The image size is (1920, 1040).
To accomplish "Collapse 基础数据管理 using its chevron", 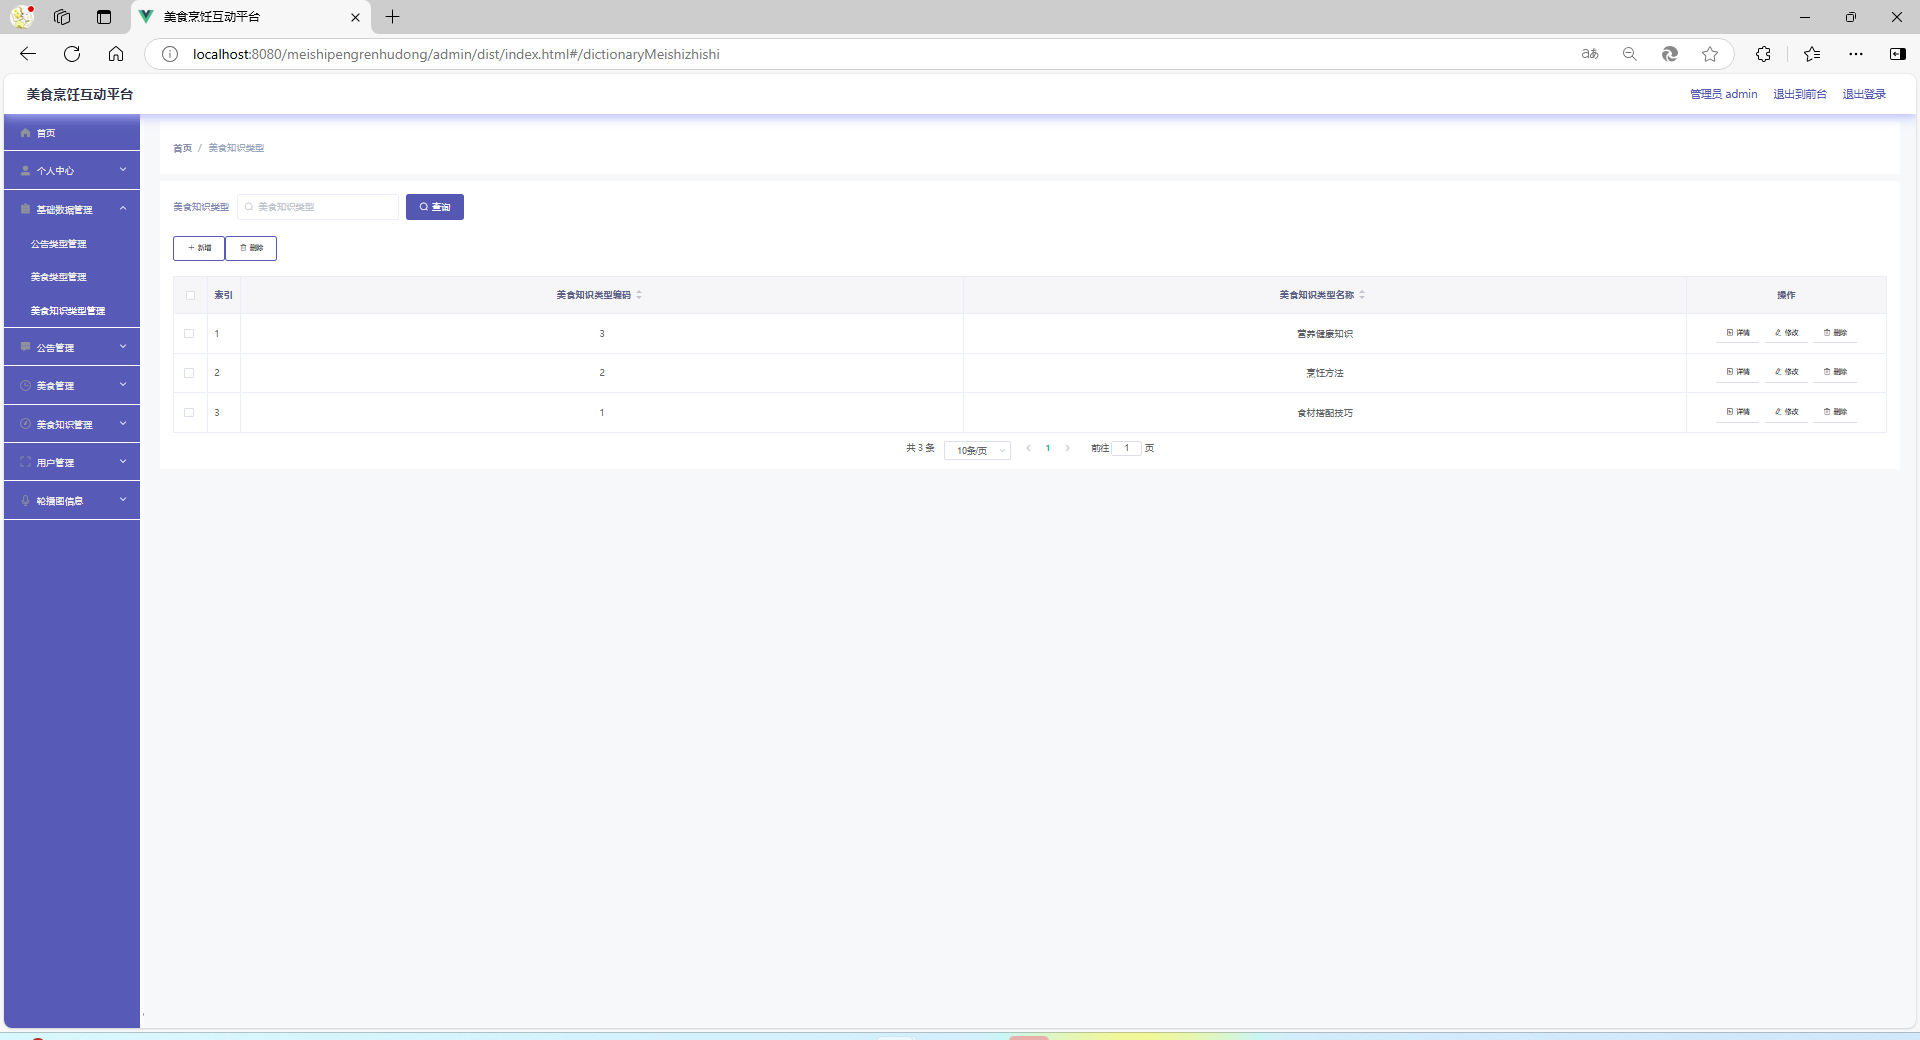I will tap(123, 209).
